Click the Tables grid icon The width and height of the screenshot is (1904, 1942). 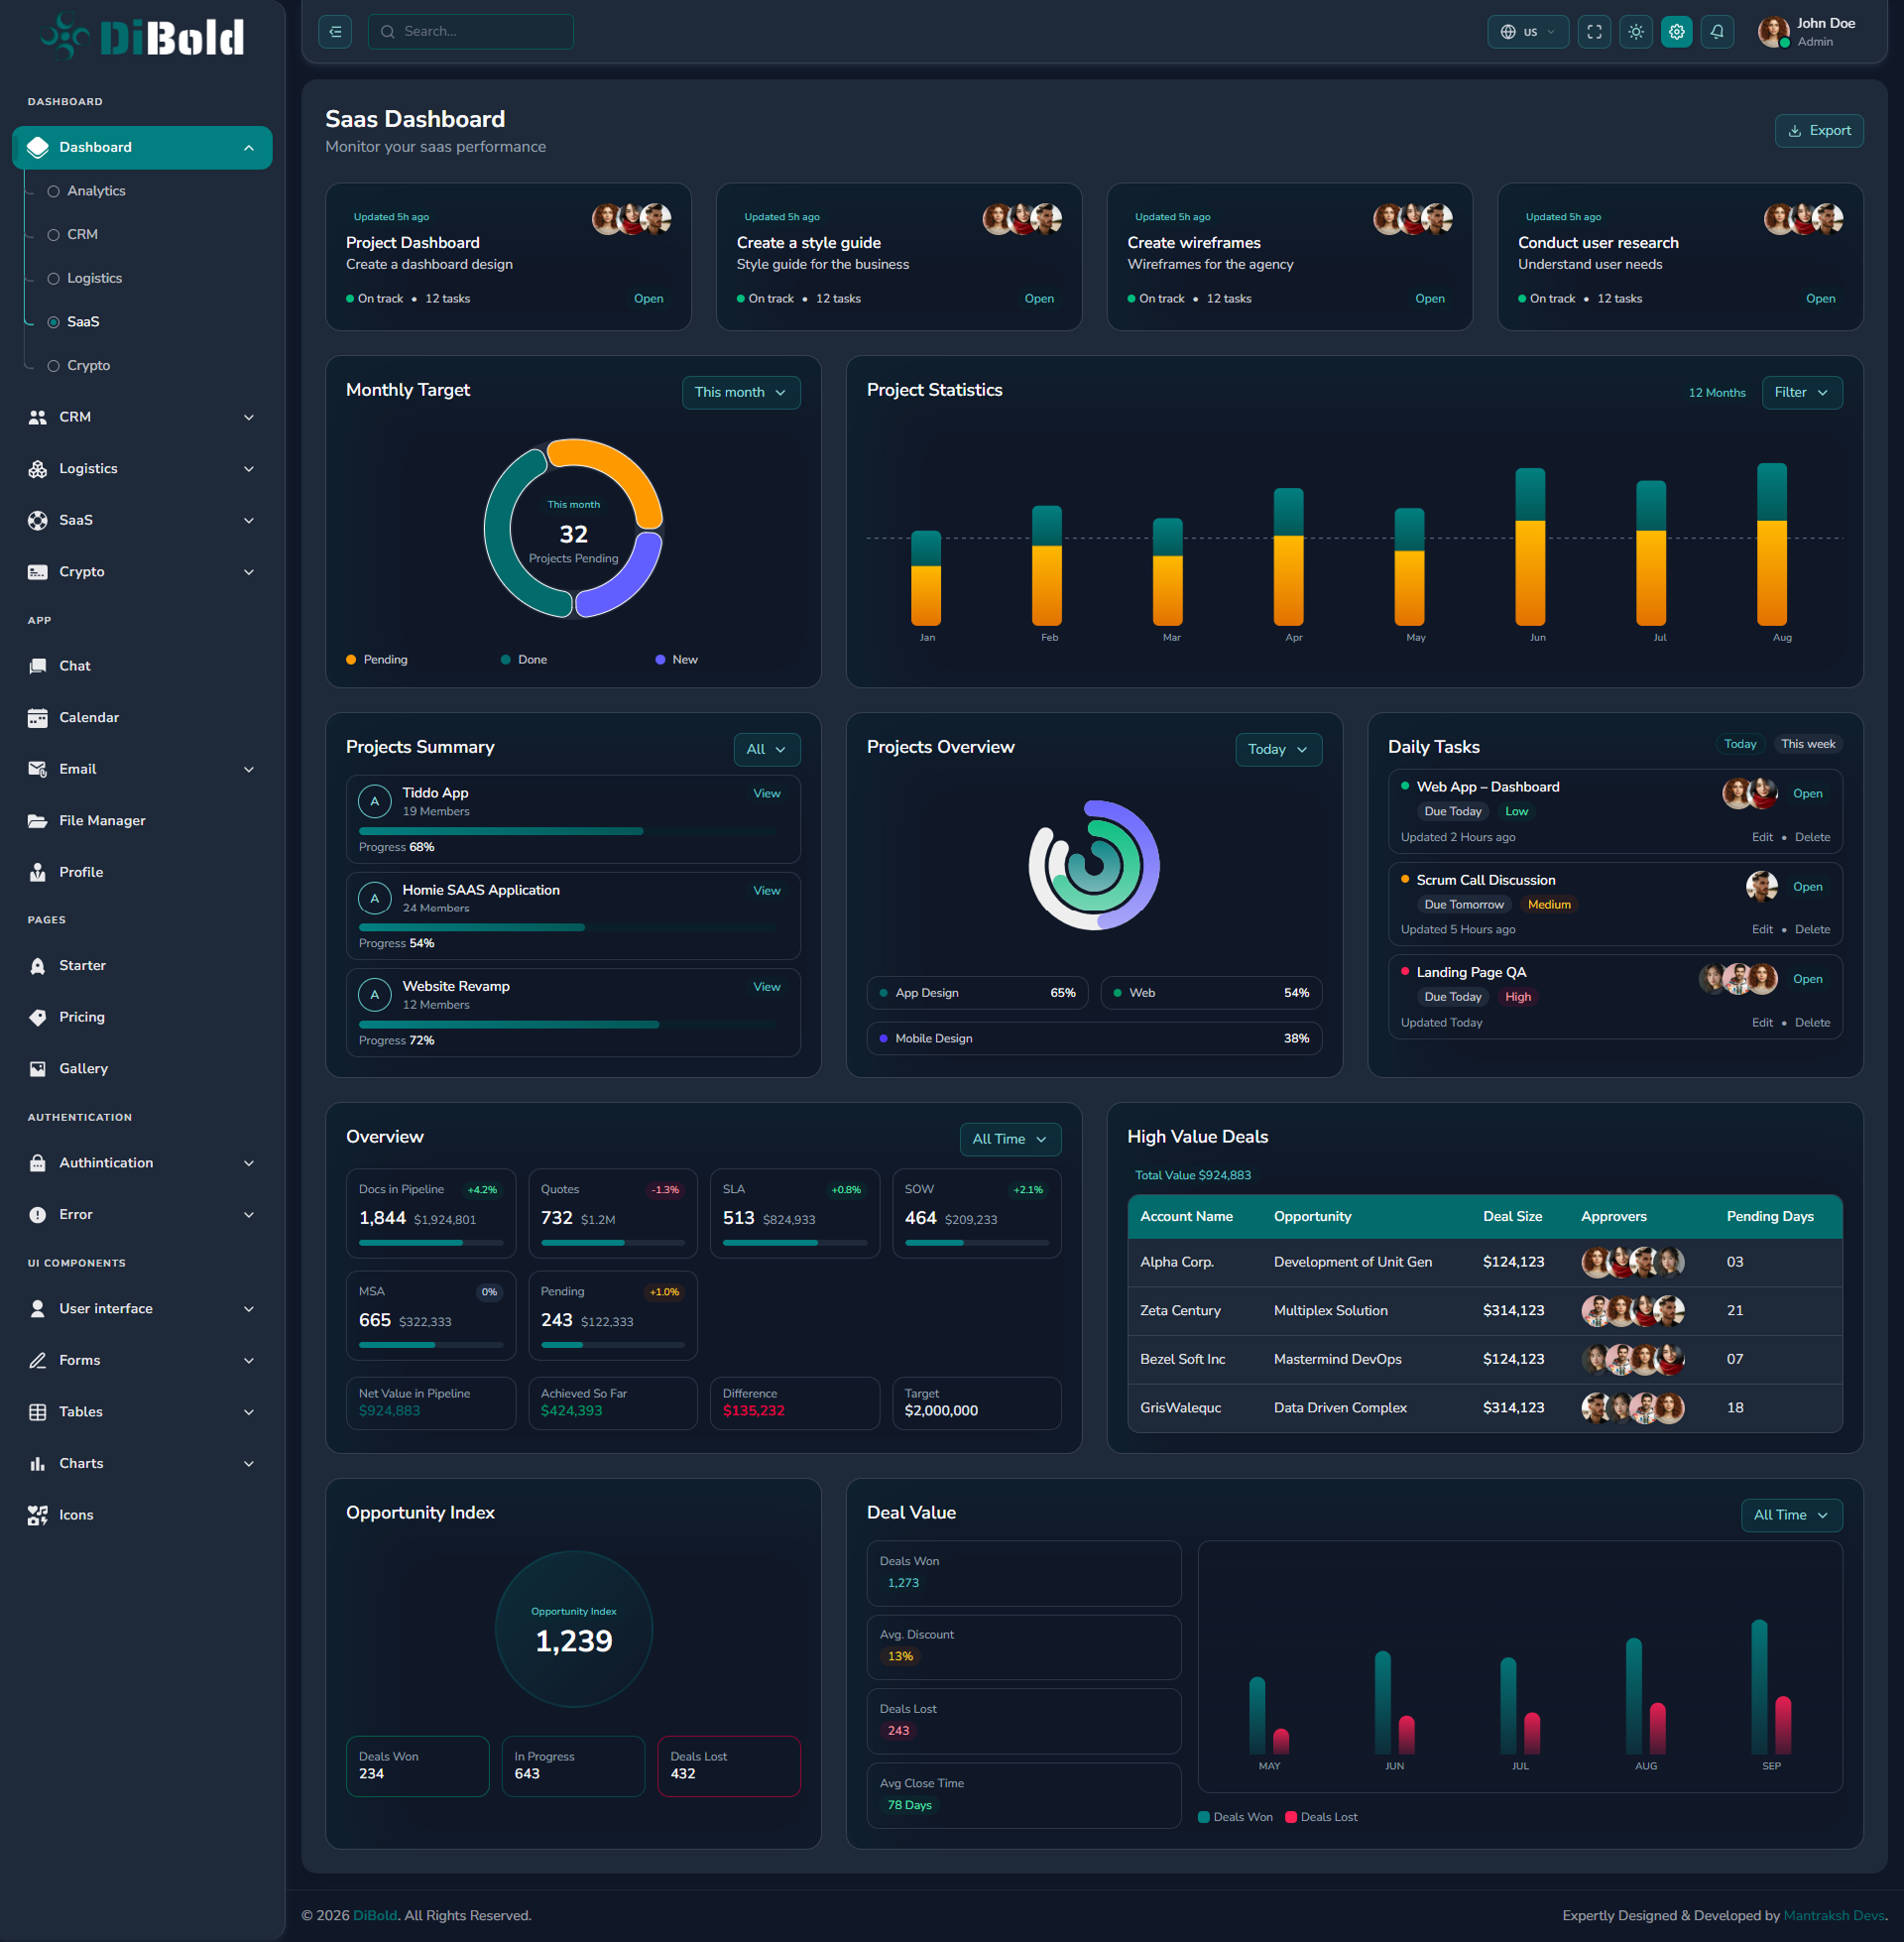(38, 1412)
